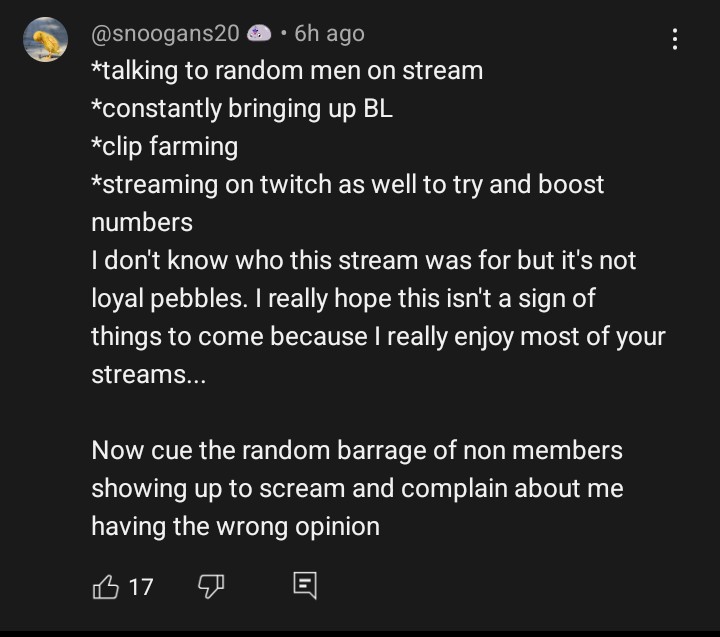Click the '6h ago' timestamp link
The width and height of the screenshot is (720, 637).
(330, 34)
